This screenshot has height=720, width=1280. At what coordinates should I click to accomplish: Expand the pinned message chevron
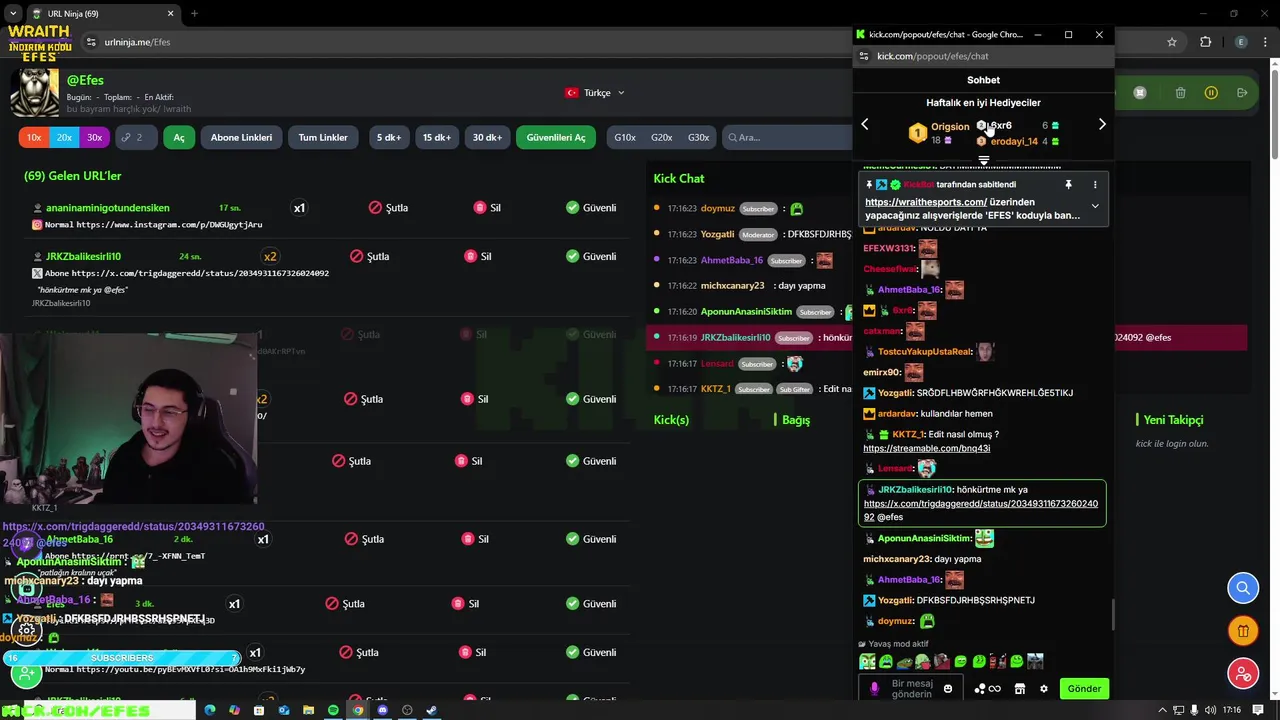click(x=1095, y=206)
